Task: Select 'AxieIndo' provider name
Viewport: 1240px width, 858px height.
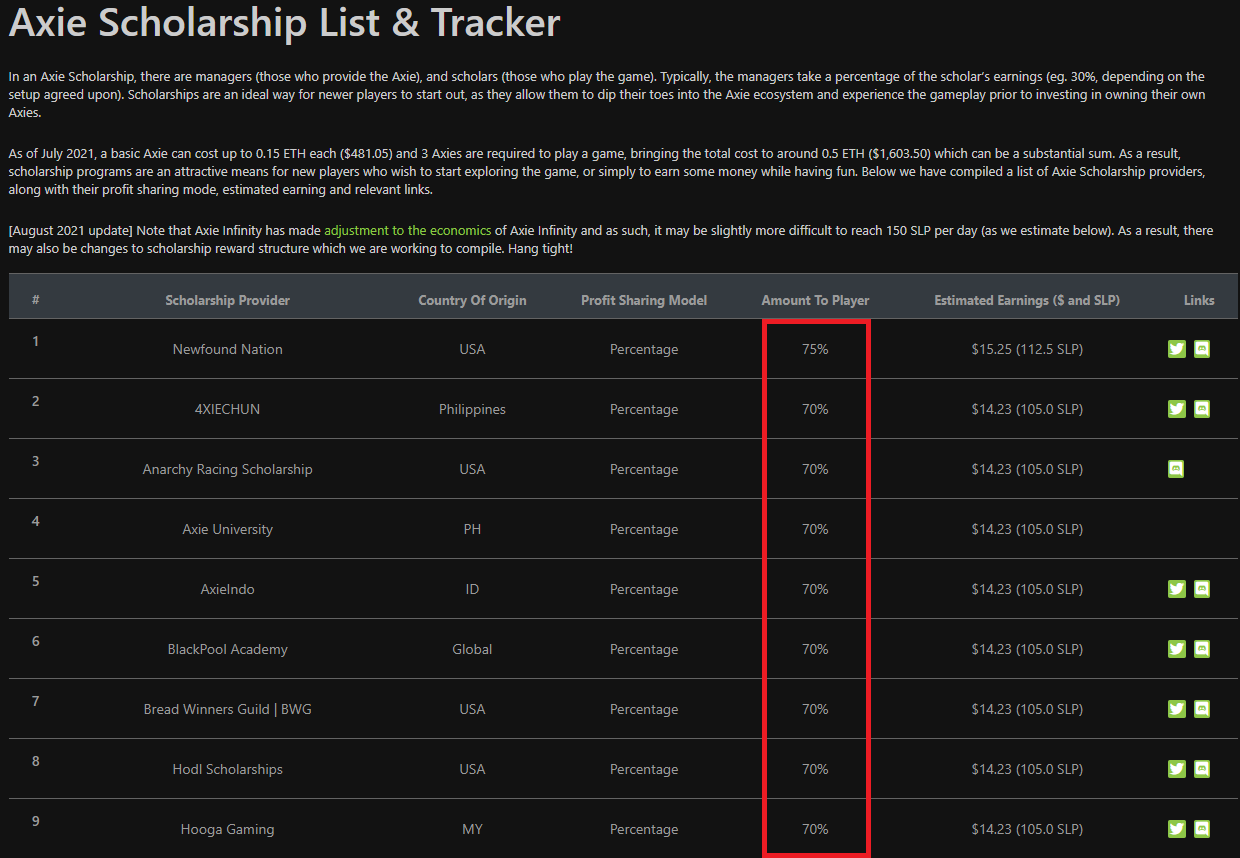Action: 228,589
